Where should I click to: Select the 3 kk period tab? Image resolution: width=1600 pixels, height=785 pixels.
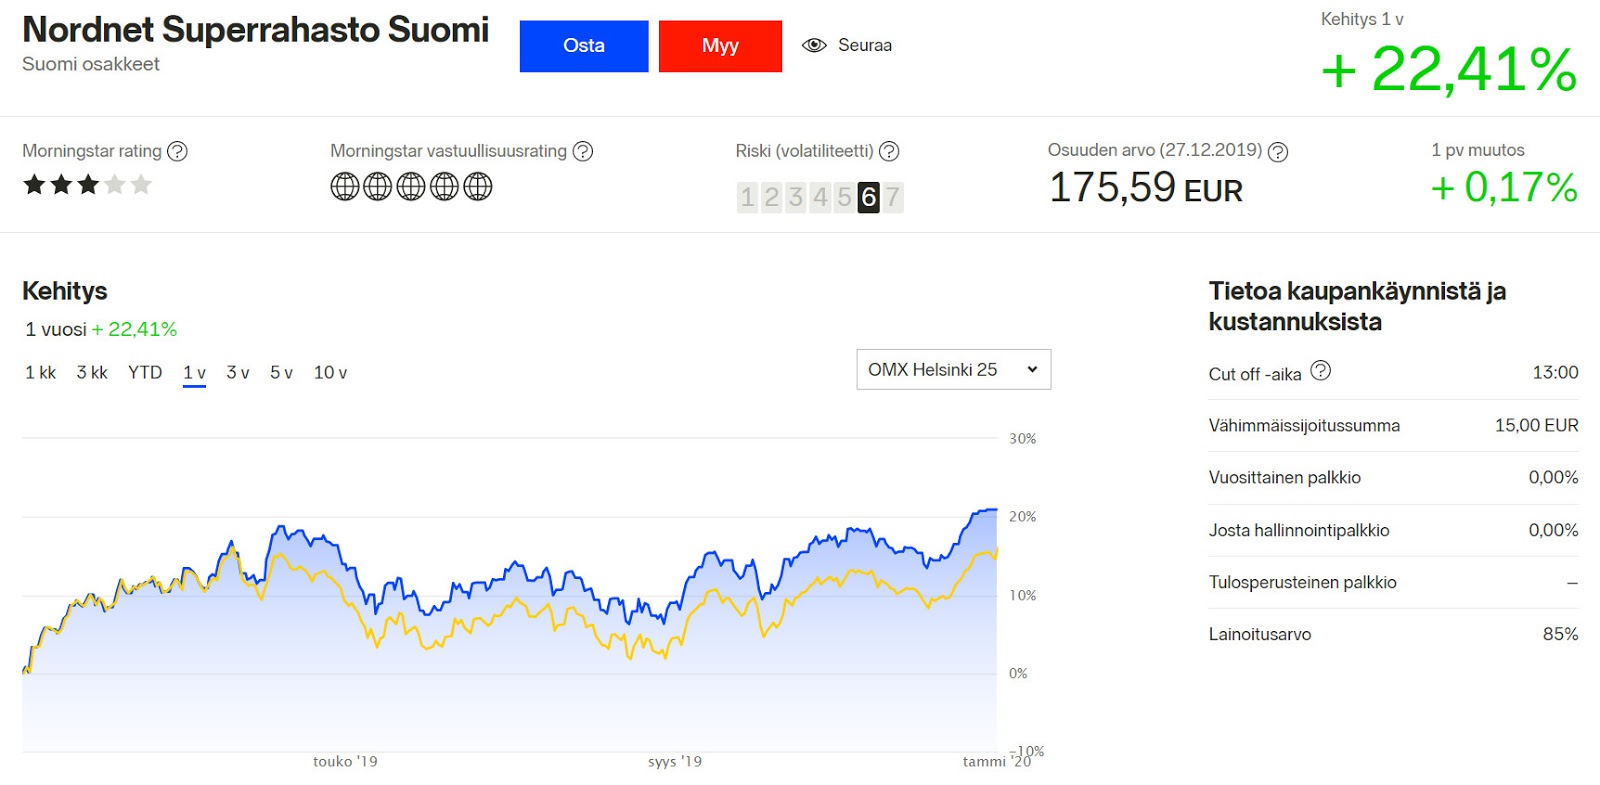92,372
